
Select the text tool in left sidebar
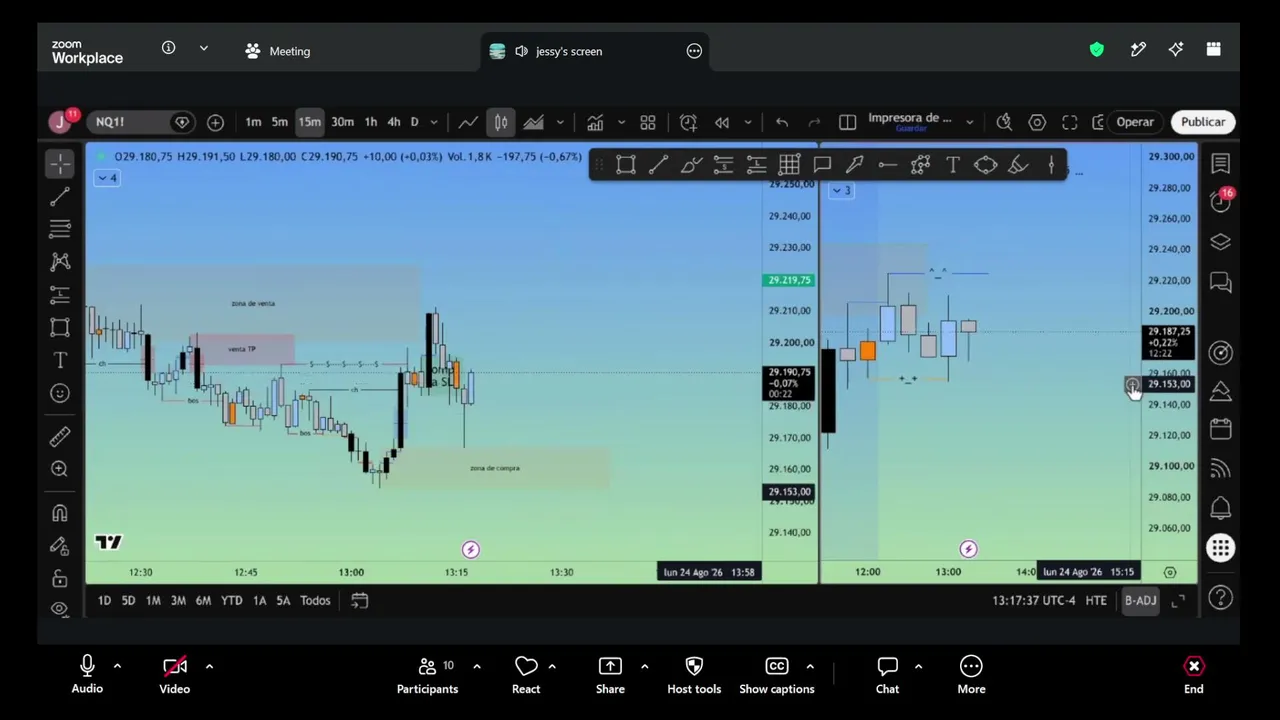60,361
